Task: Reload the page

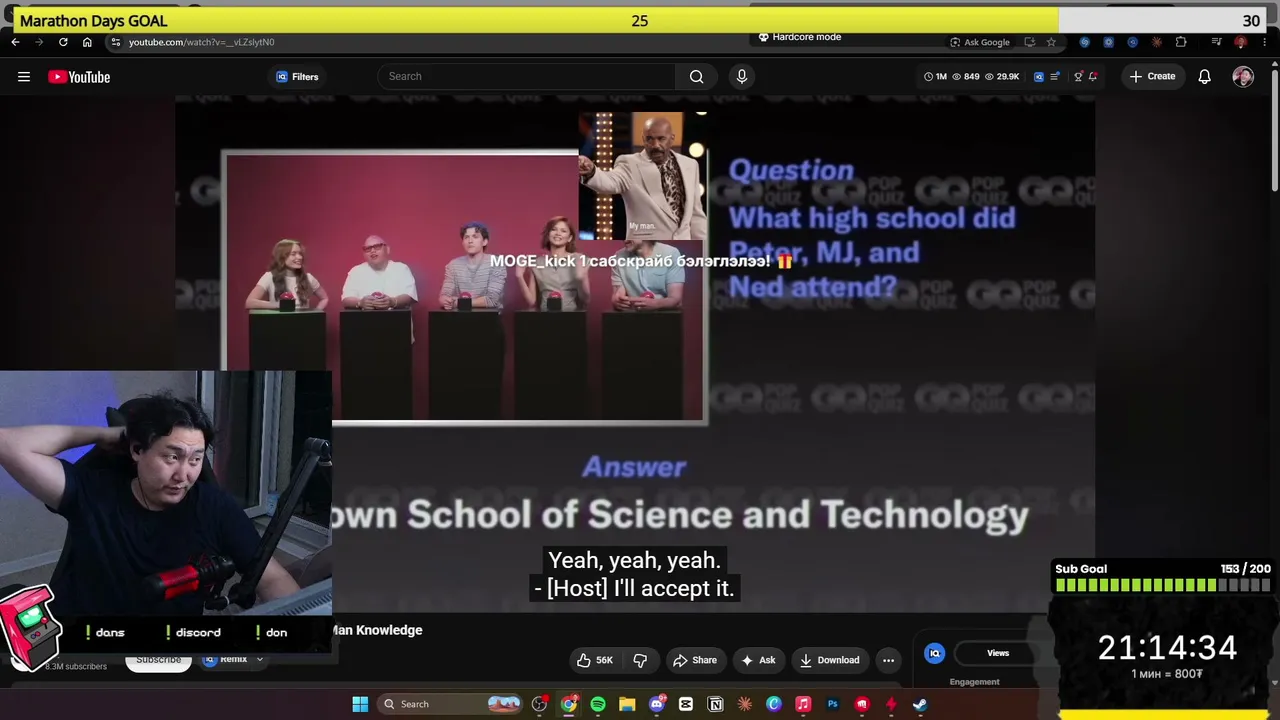Action: [63, 42]
